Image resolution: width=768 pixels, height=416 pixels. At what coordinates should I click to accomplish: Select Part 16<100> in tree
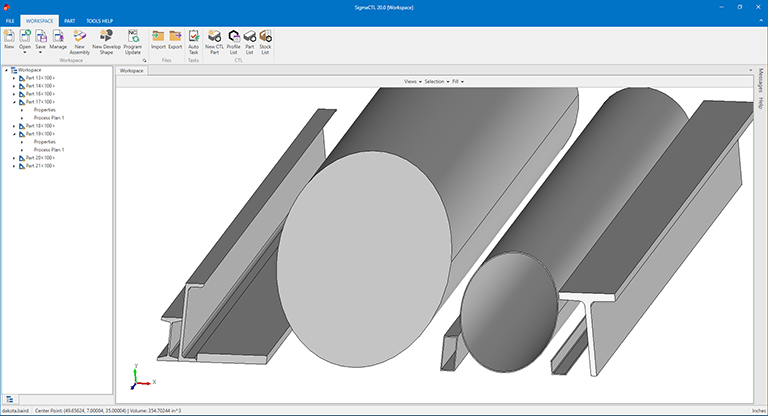click(x=40, y=94)
